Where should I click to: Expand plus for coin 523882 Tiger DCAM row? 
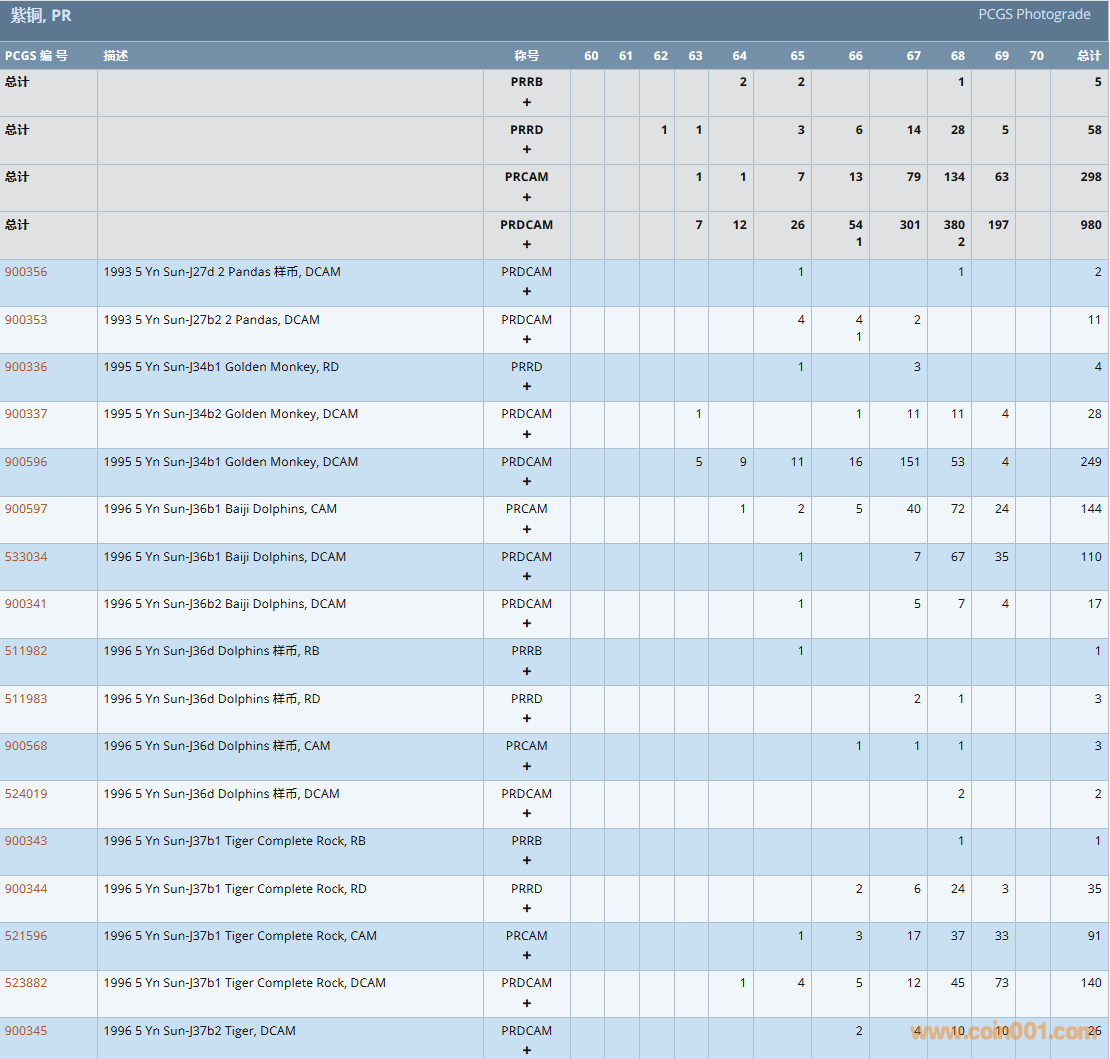527,1003
